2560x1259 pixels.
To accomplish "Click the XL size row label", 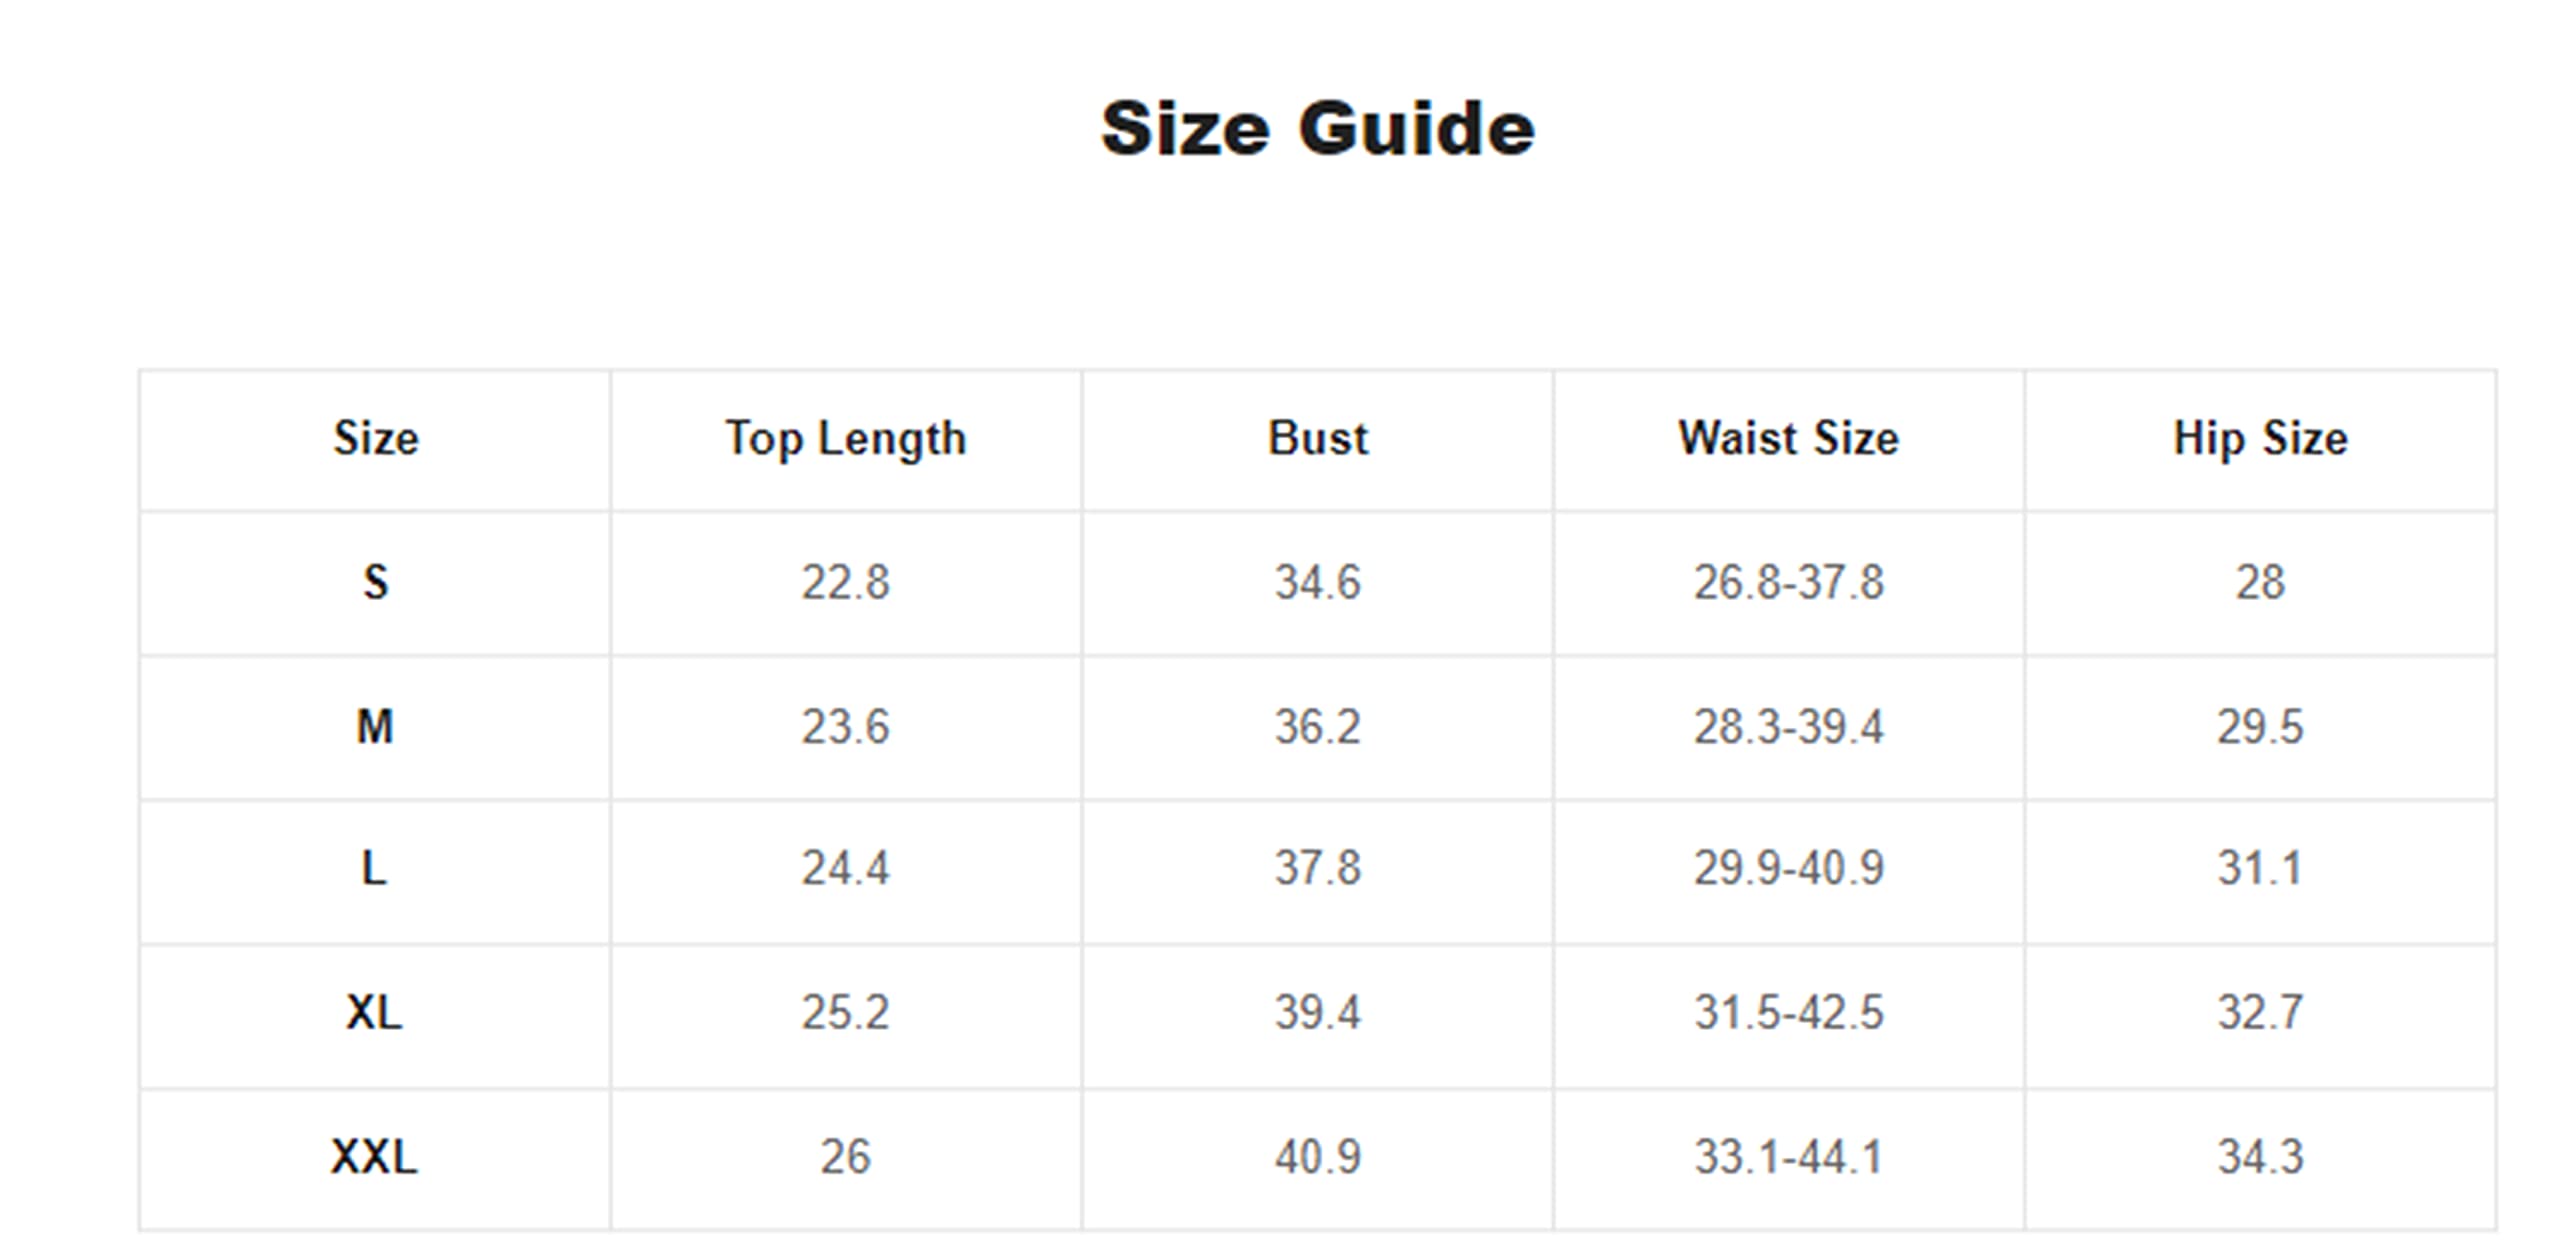I will (x=375, y=1013).
